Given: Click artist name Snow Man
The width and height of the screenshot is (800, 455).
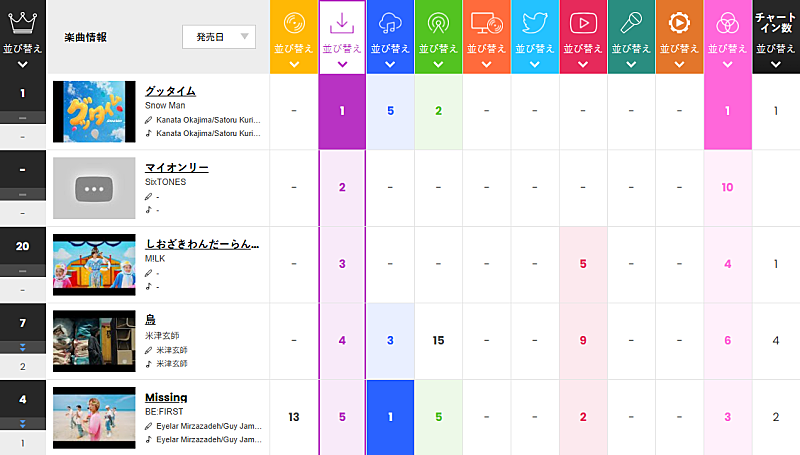Looking at the screenshot, I should [x=165, y=105].
